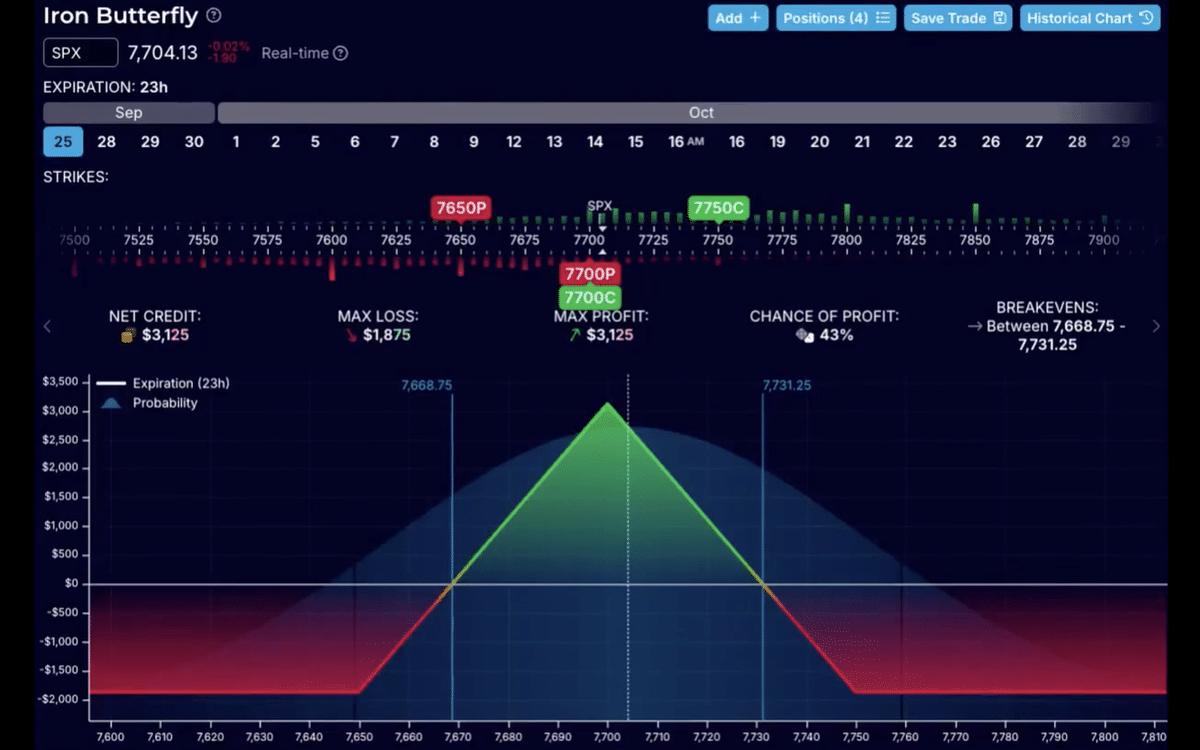Click the 7750C long call strike tag
The image size is (1200, 750).
718,208
